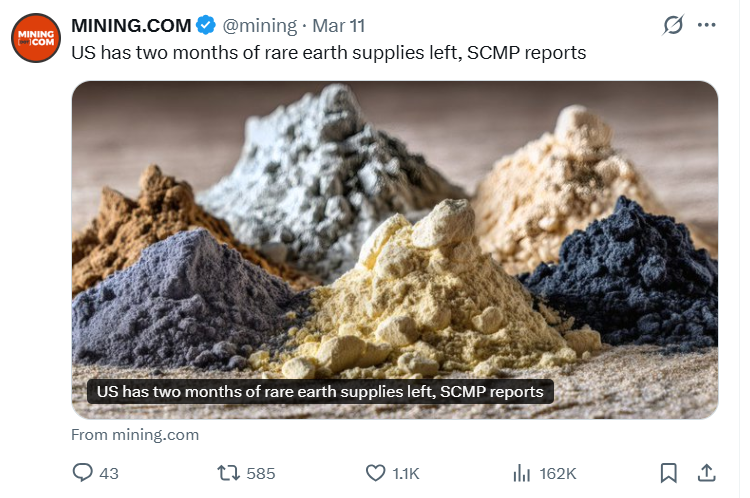The height and width of the screenshot is (498, 750).
Task: Click the headline caption overlay on image
Action: [320, 391]
